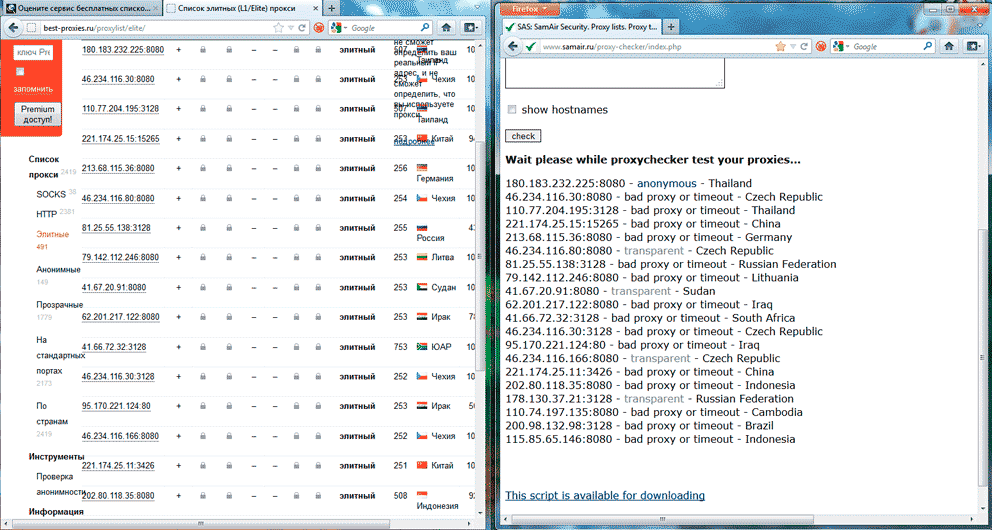The width and height of the screenshot is (992, 530).
Task: Click the Russia flag in the 81.25.55.138 row
Action: click(x=422, y=228)
